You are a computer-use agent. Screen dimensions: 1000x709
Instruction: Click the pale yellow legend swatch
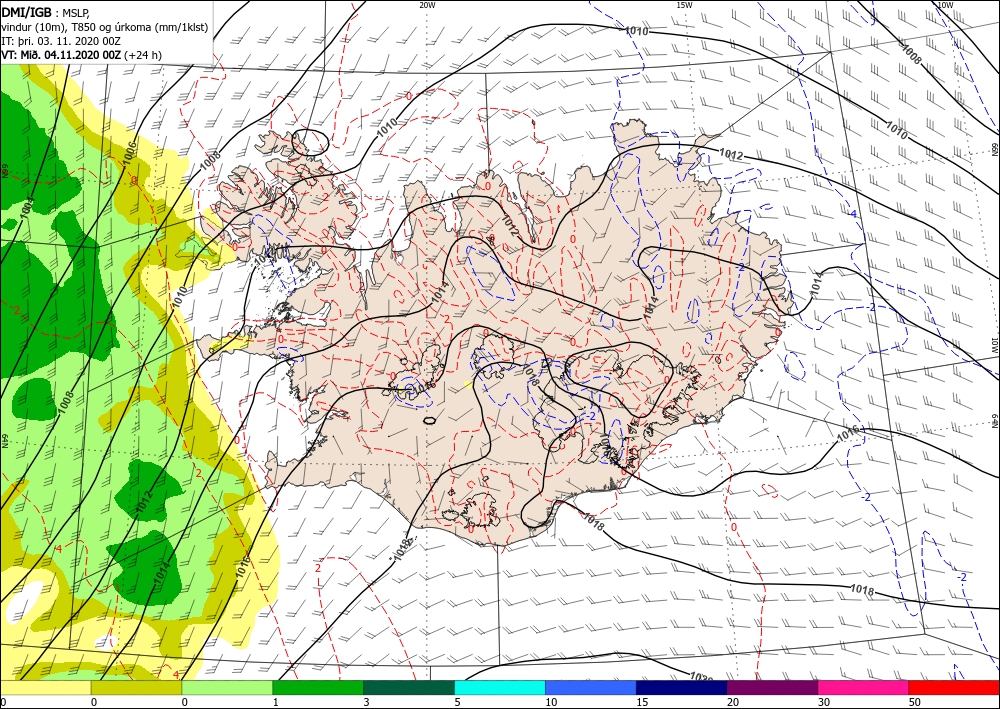coord(45,687)
